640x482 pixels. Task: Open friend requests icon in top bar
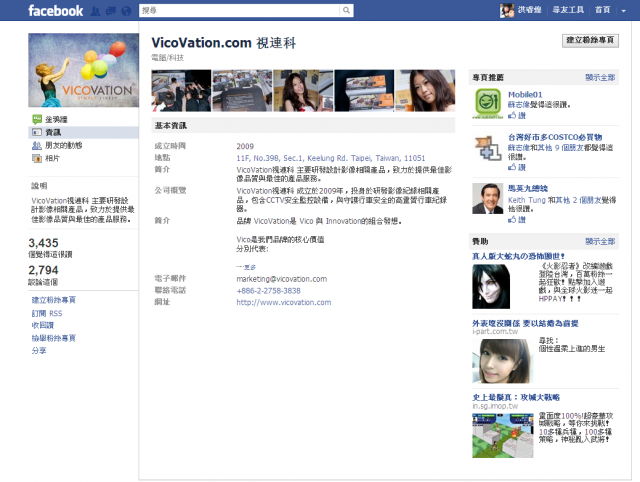coord(95,11)
